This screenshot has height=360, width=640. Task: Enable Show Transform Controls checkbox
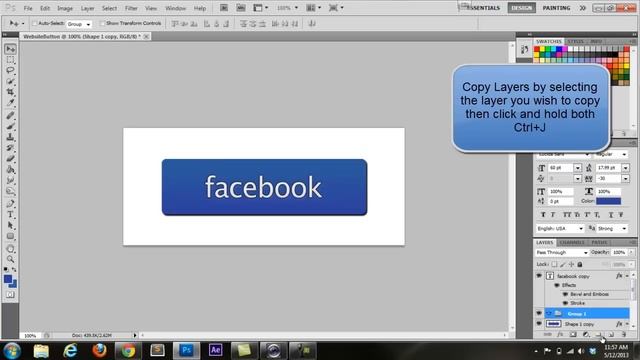pyautogui.click(x=102, y=24)
